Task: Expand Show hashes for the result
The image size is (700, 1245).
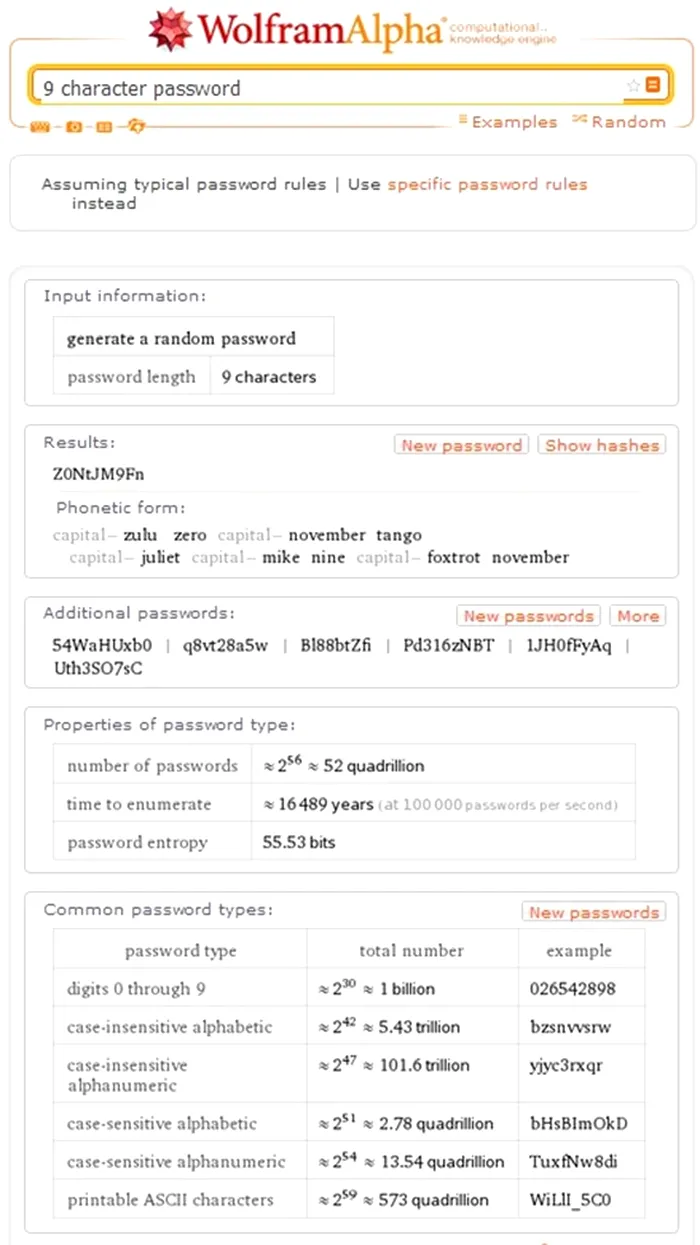Action: coord(601,445)
